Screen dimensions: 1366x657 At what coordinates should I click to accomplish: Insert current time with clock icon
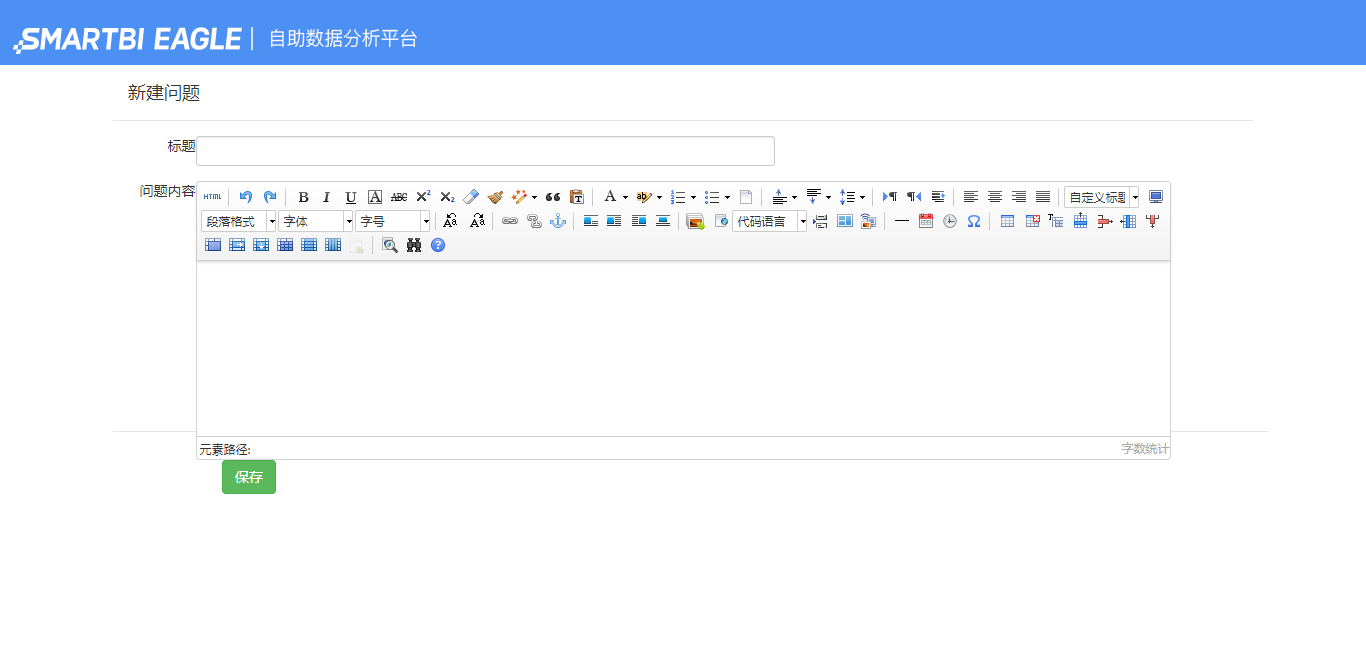point(950,221)
